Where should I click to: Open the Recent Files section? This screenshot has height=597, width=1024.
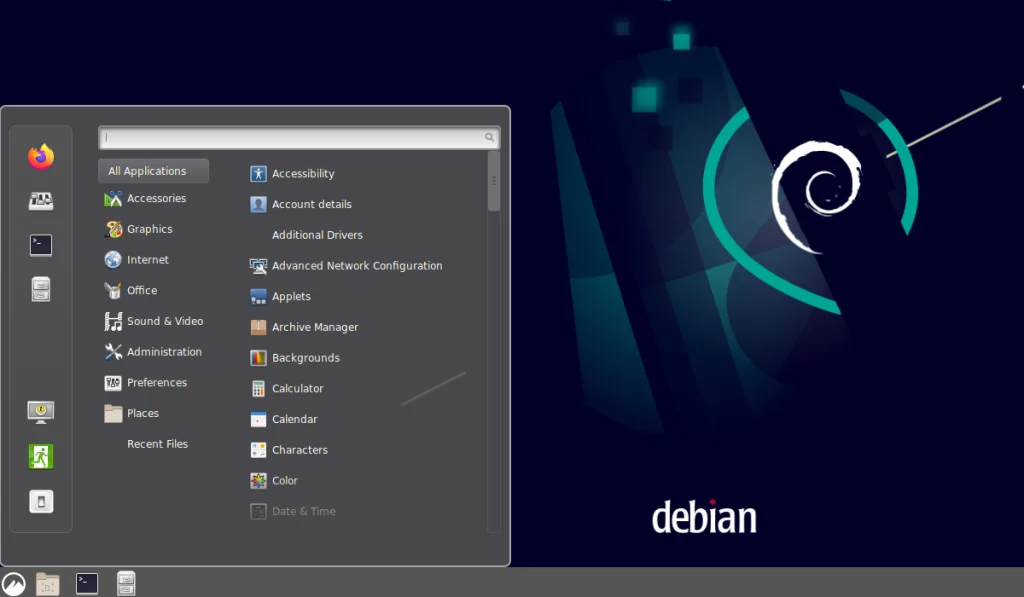click(x=157, y=443)
